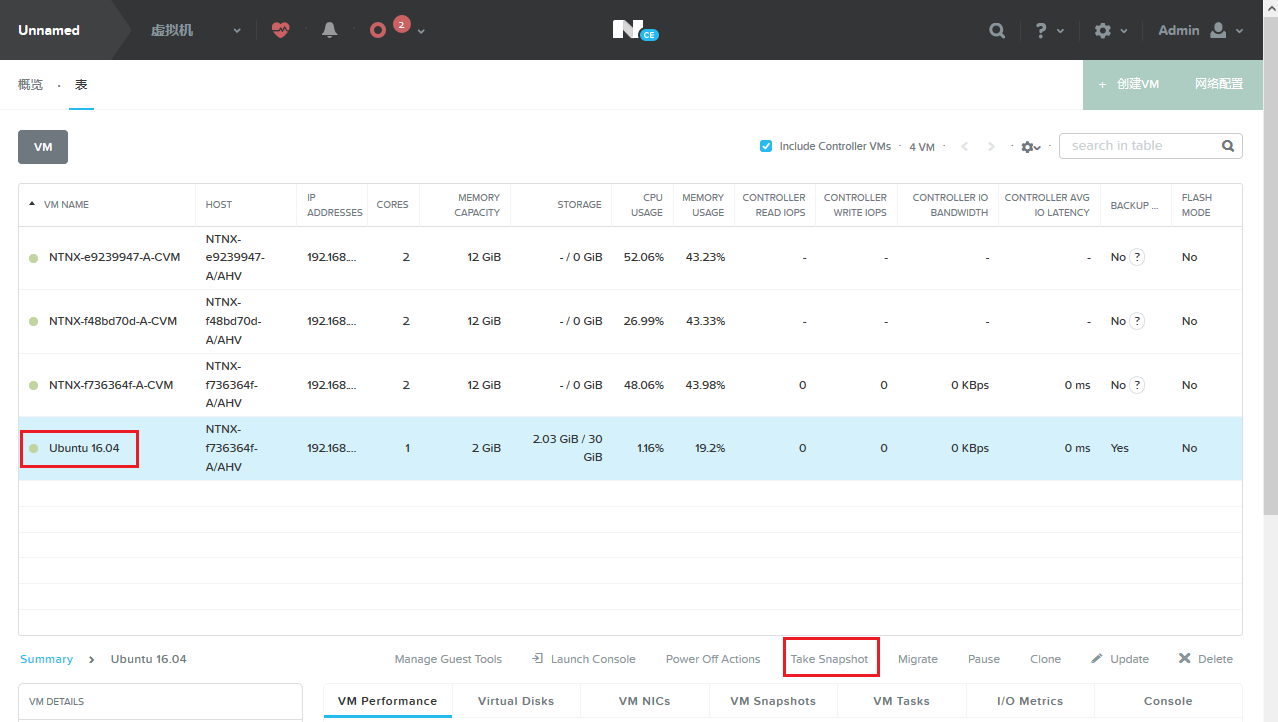Select the NTNX-f48bd70d-A-CVM row

pyautogui.click(x=630, y=321)
